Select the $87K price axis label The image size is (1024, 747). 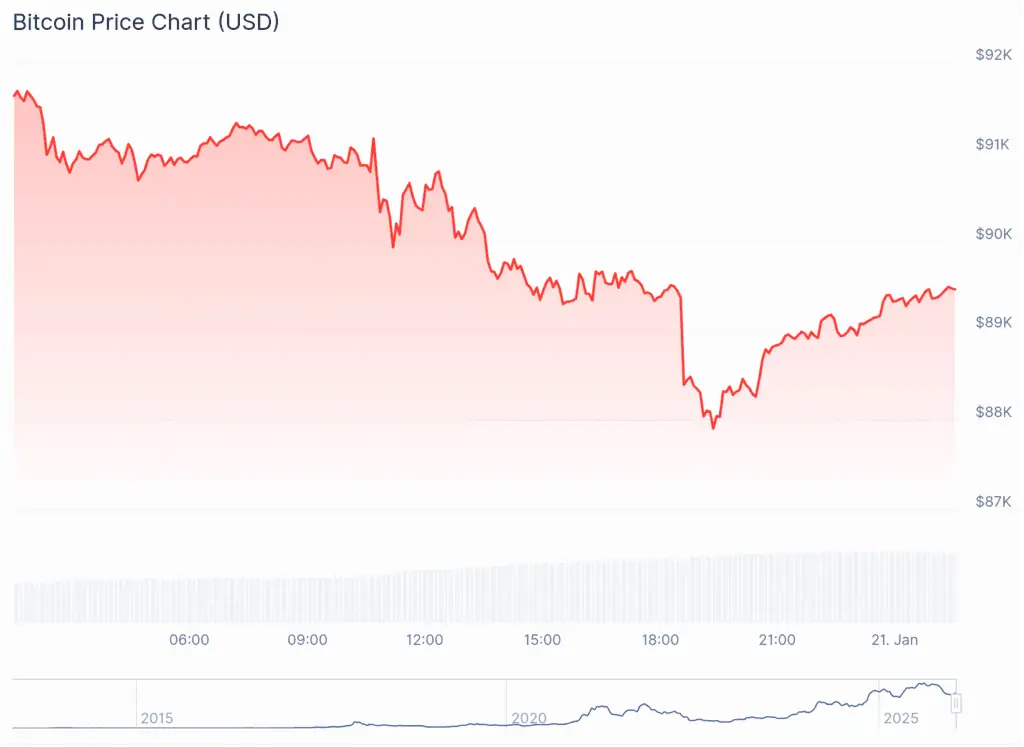993,501
